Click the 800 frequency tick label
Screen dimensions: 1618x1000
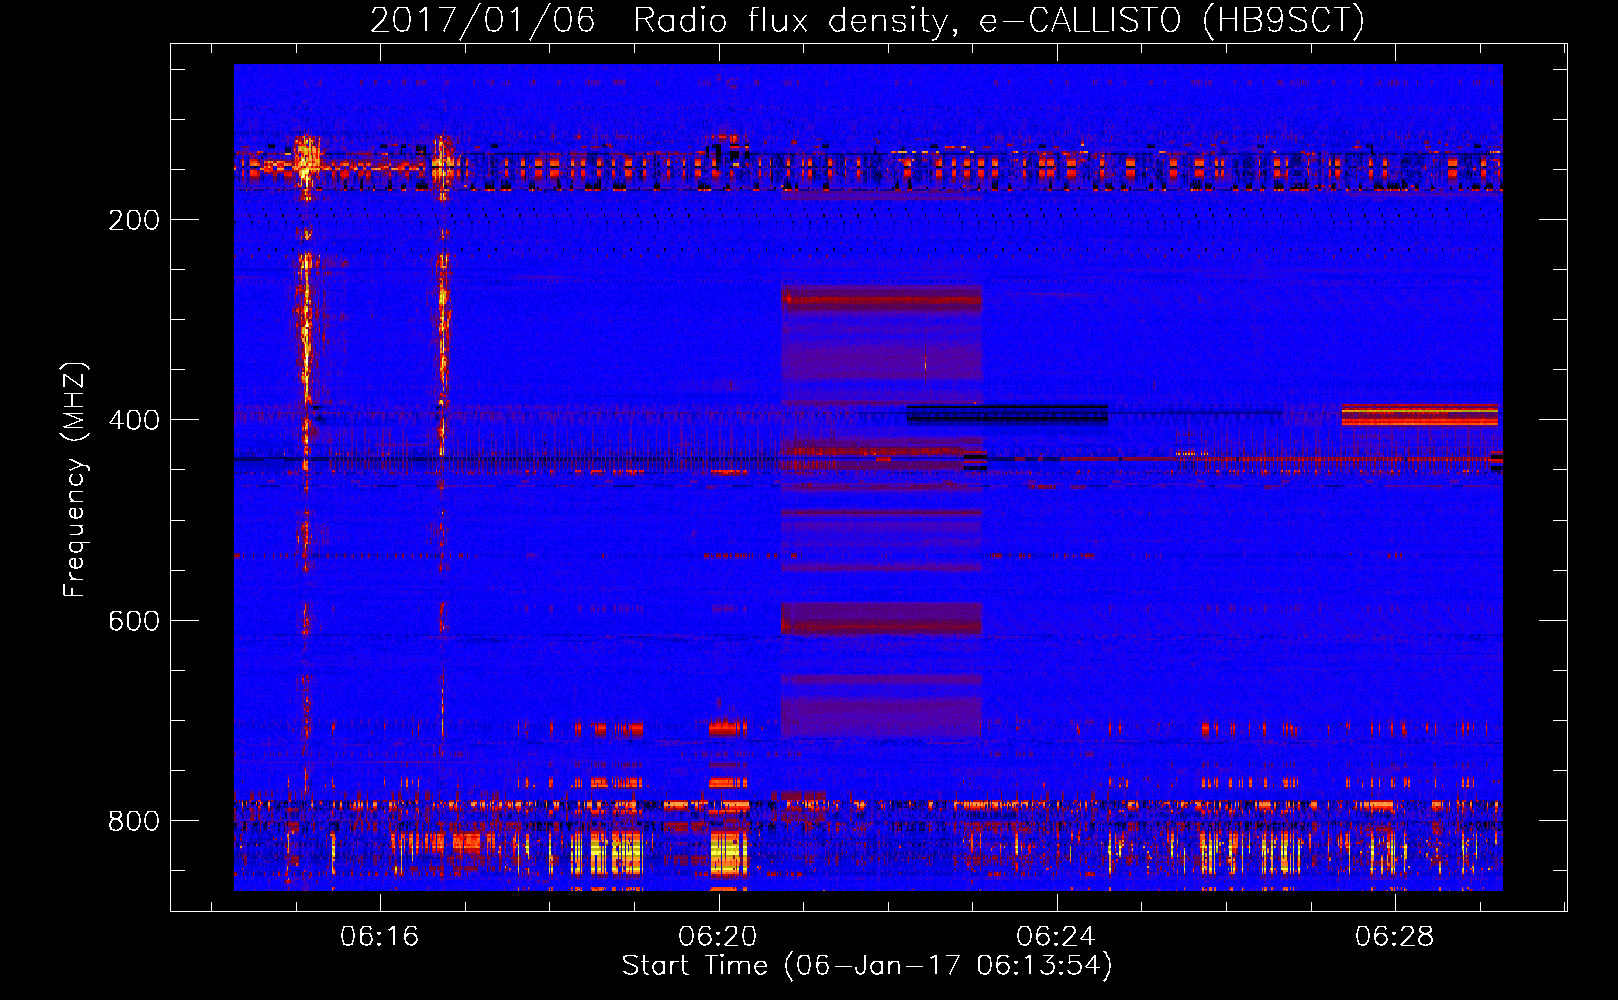point(134,821)
